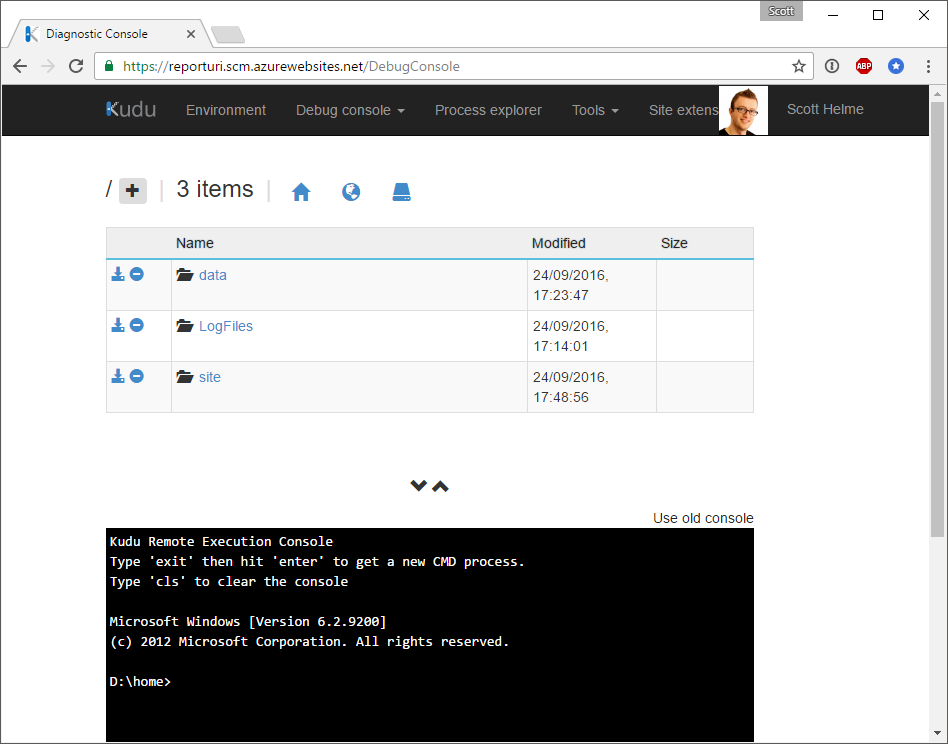The image size is (948, 744).
Task: Download the data folder as zip
Action: (x=117, y=273)
